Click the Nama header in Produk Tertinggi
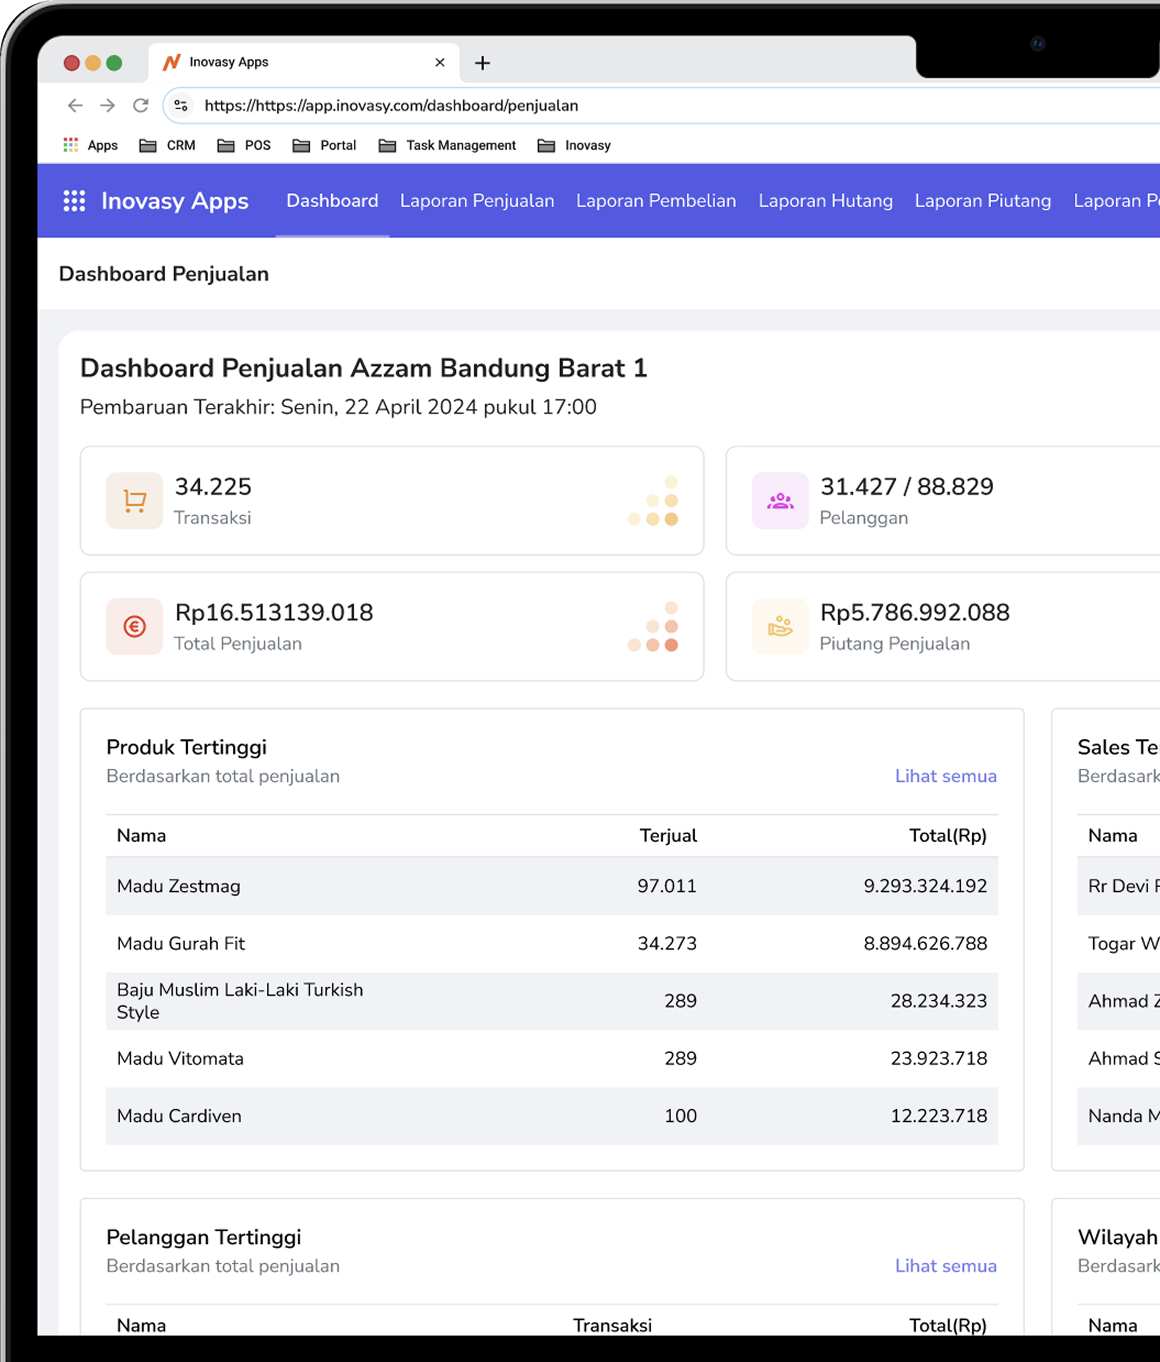Viewport: 1160px width, 1362px height. click(x=141, y=836)
